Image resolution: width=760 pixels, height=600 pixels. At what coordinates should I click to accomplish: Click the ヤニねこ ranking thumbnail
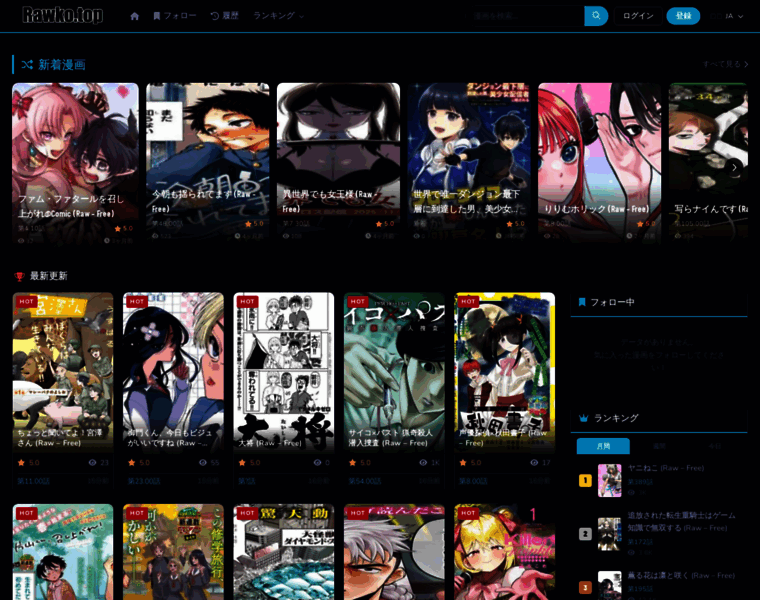(x=610, y=480)
